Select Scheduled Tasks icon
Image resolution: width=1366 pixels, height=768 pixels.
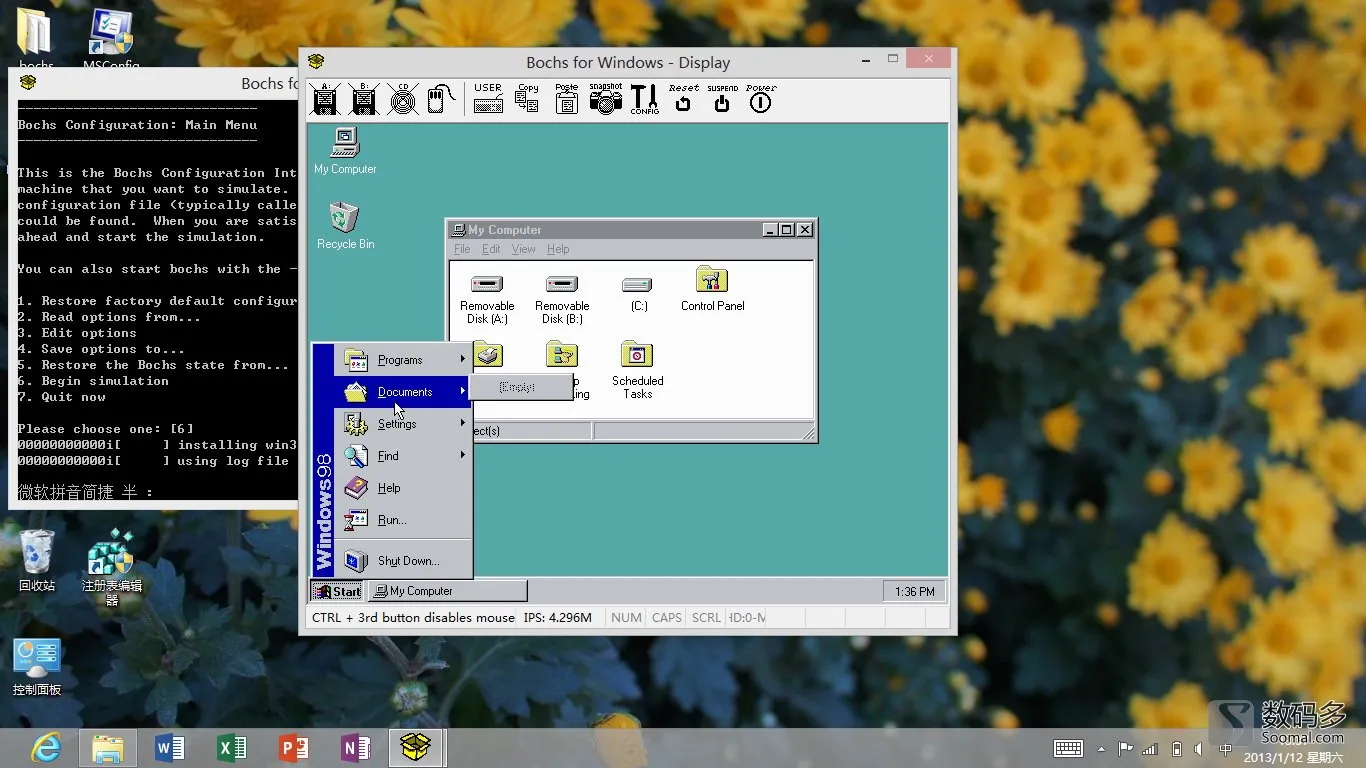637,370
